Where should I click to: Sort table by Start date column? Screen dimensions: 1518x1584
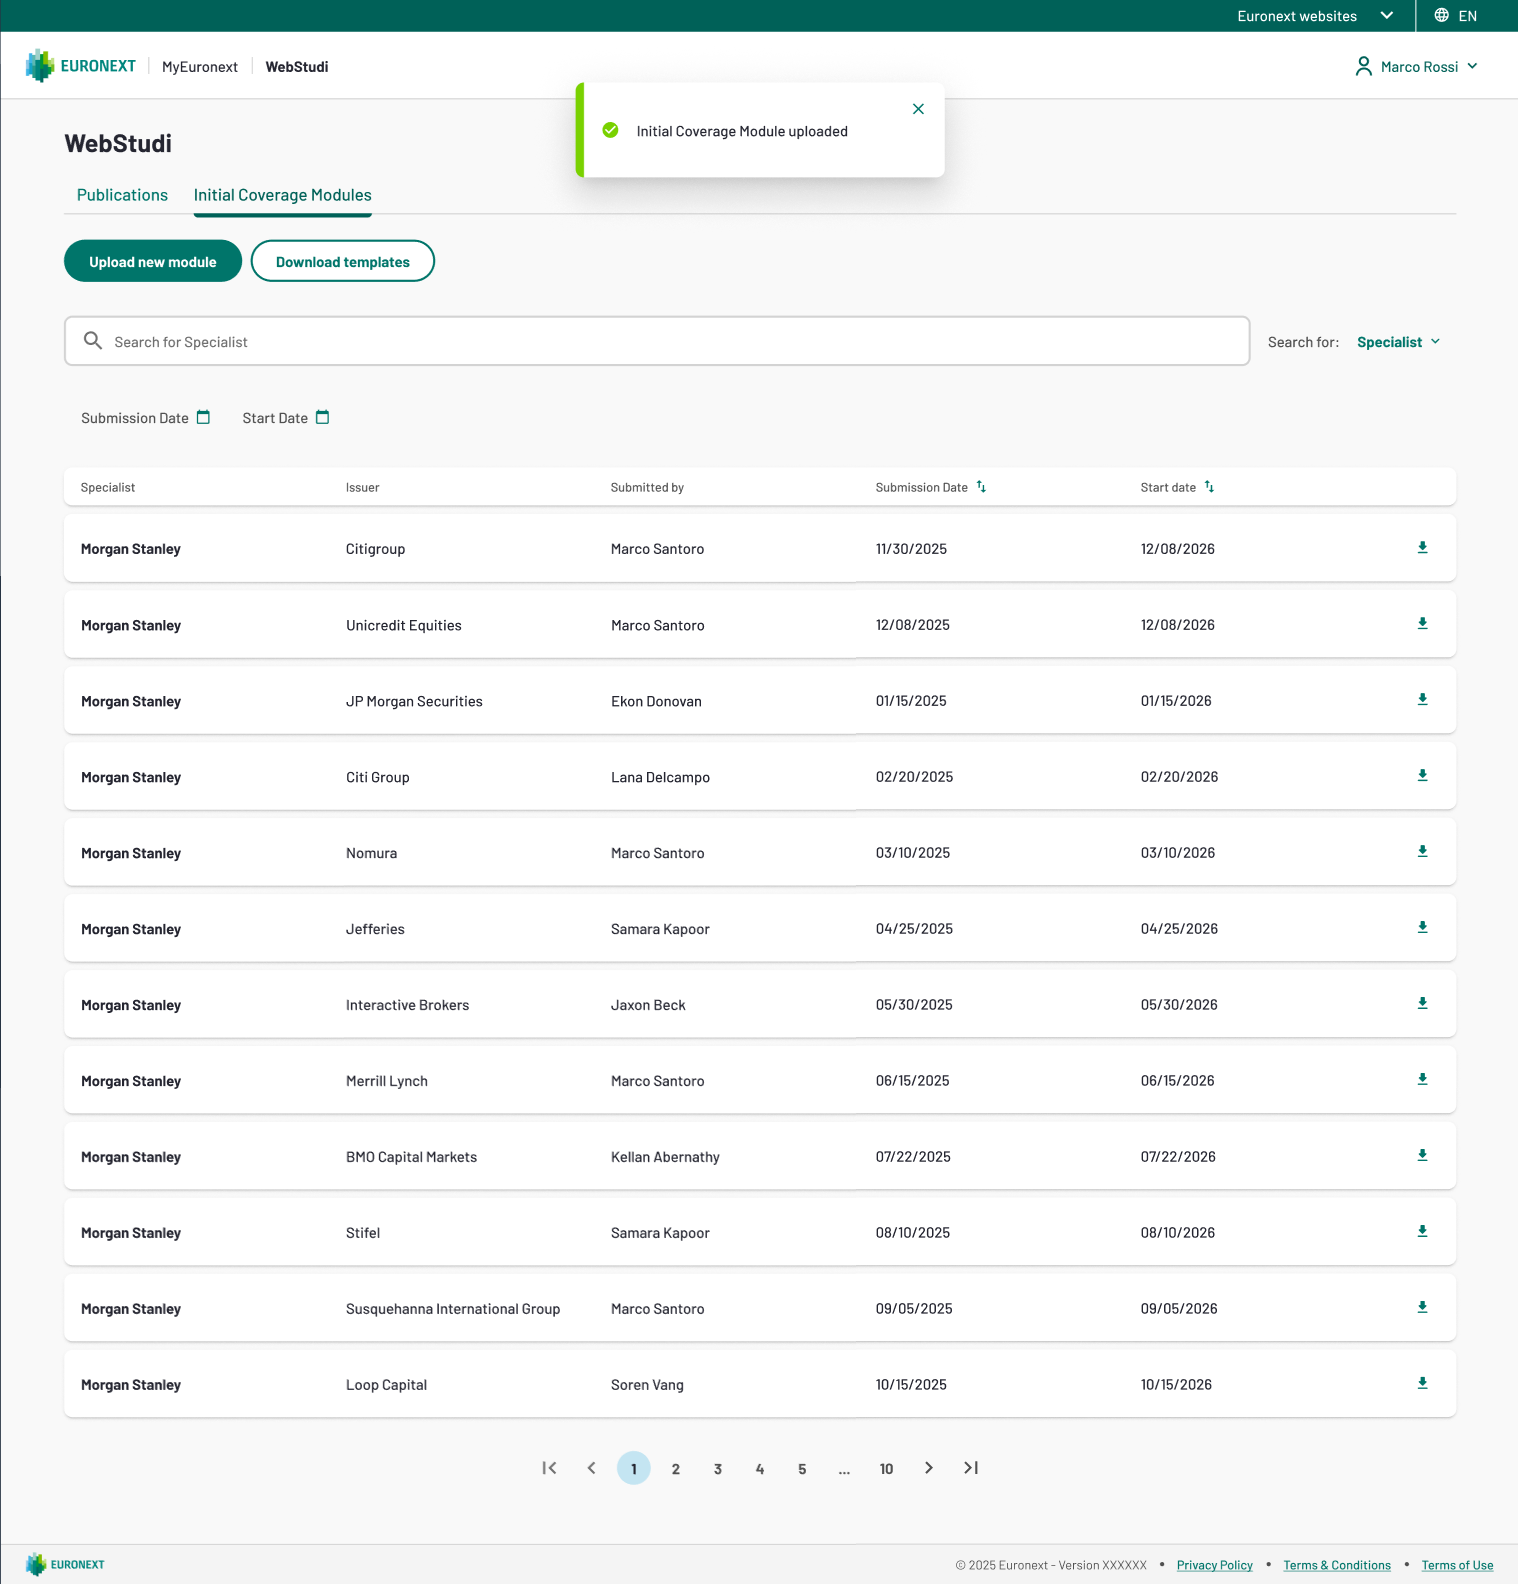click(x=1209, y=487)
